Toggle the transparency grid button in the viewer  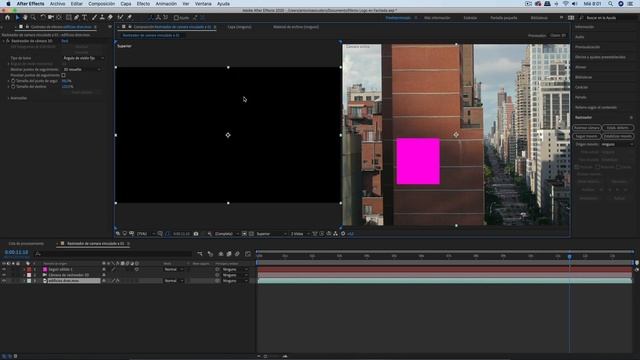pos(251,234)
